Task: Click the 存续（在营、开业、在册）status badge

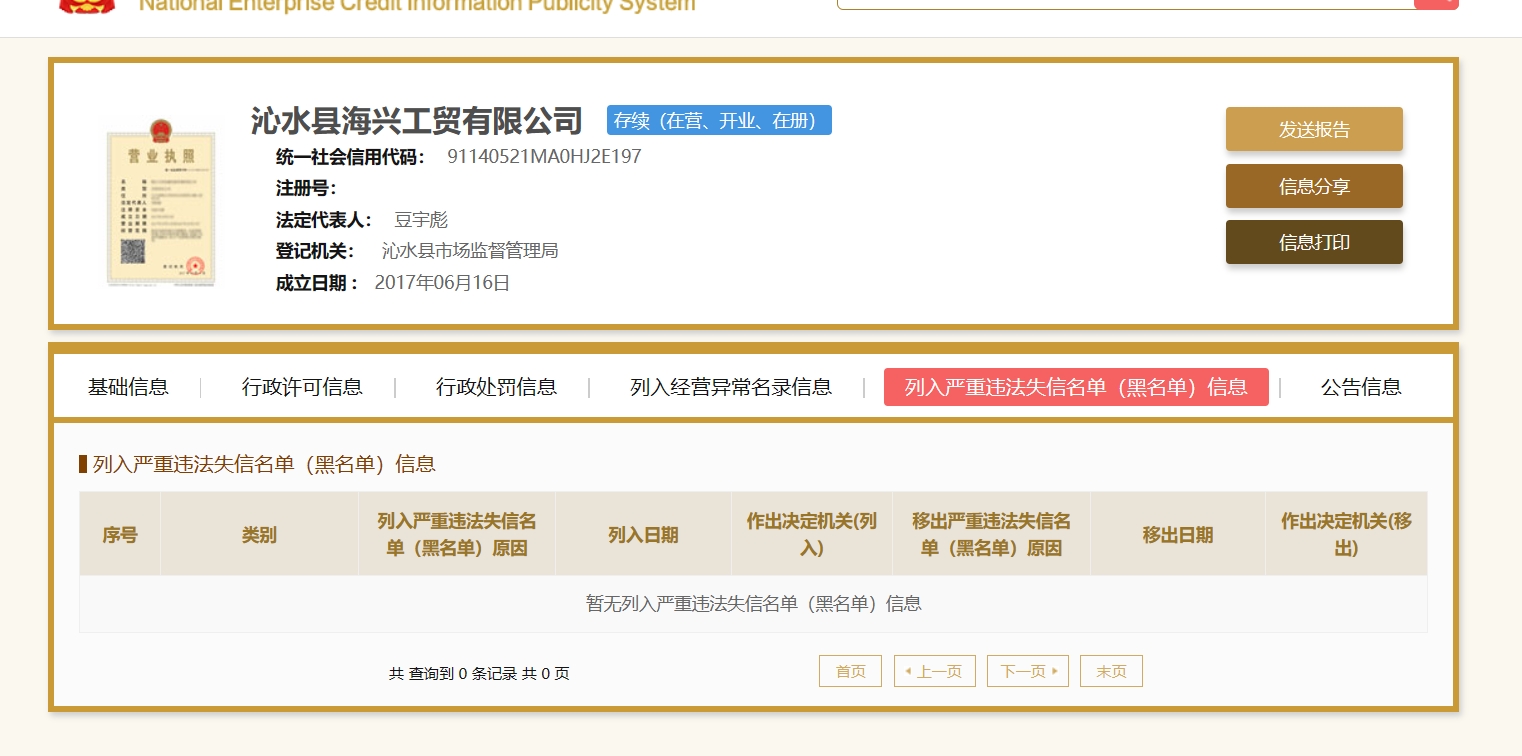Action: (x=719, y=120)
